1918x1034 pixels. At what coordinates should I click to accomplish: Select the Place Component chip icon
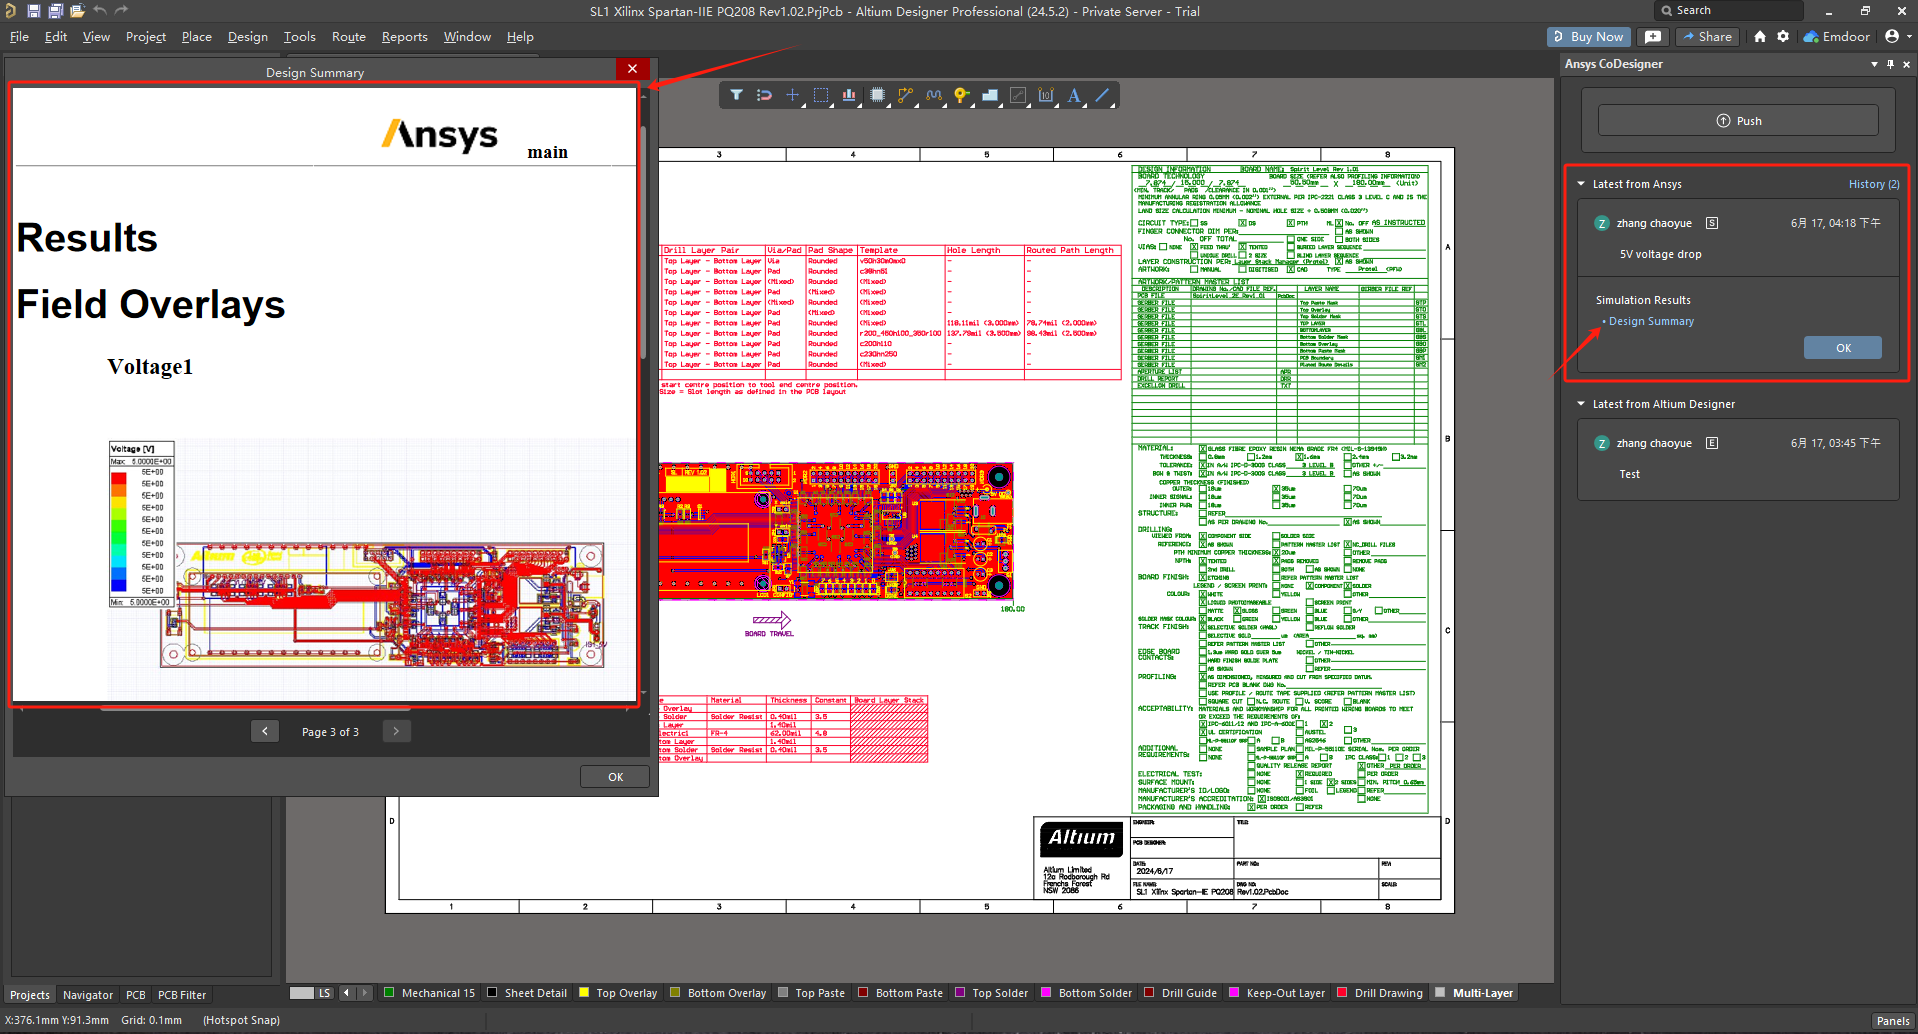click(877, 96)
